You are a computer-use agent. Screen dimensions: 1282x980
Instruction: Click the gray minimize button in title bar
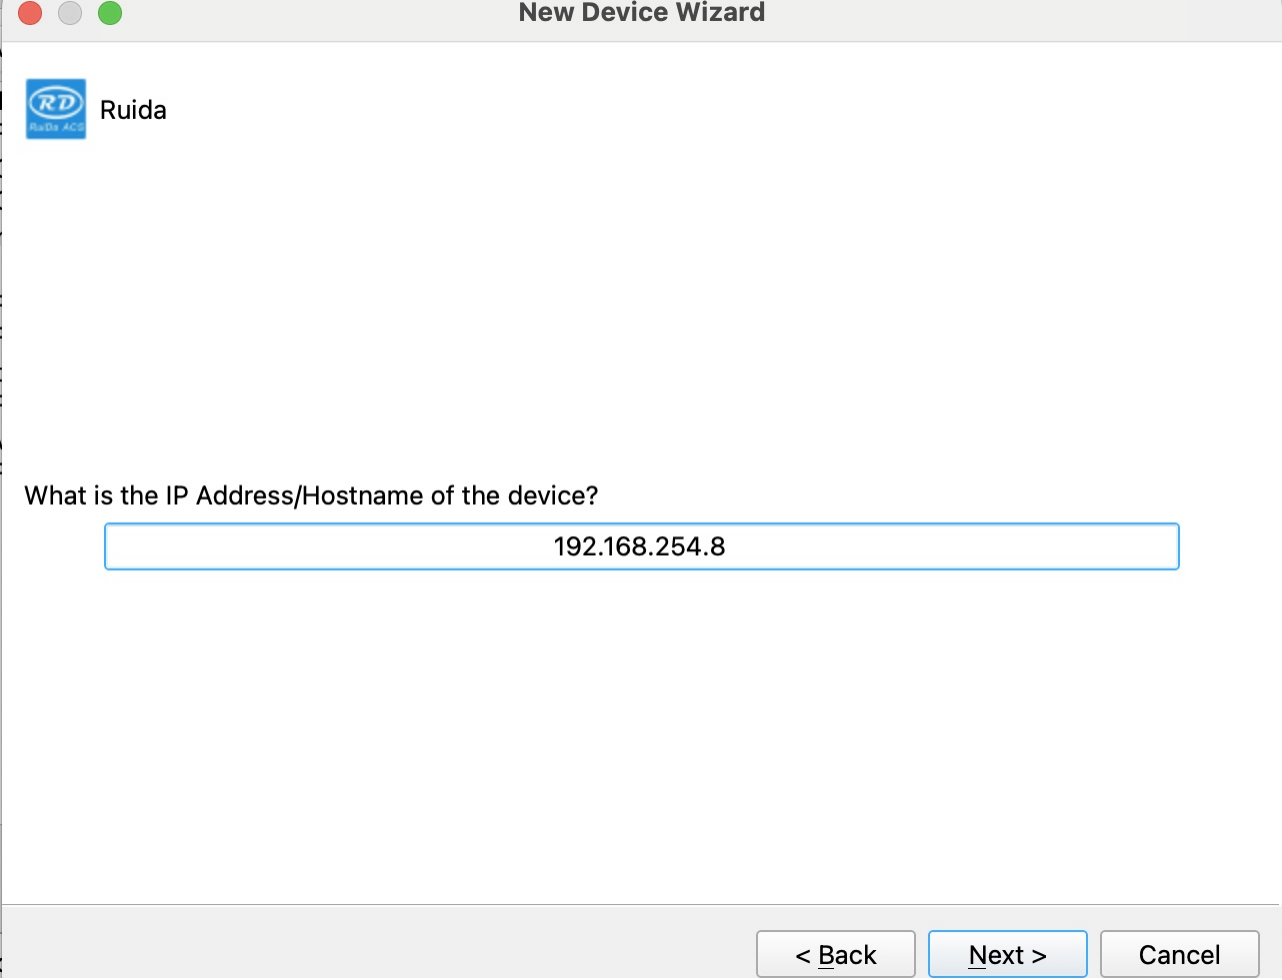tap(70, 14)
